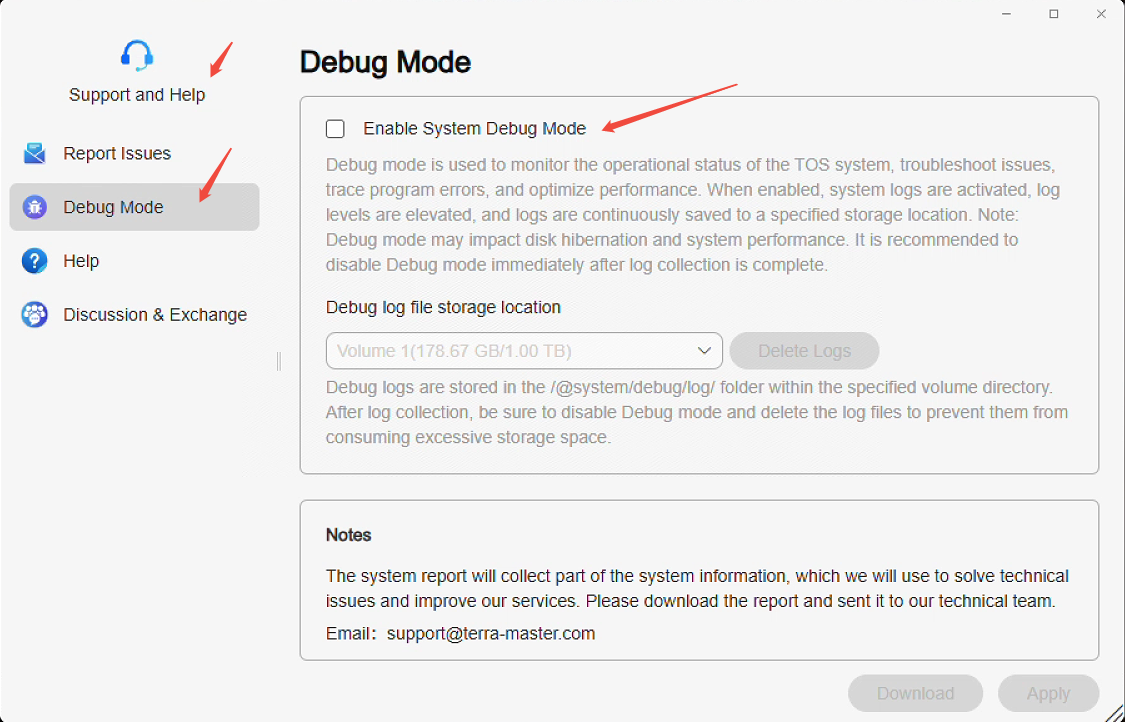Close the Support and Help window
The image size is (1125, 722).
(1101, 14)
